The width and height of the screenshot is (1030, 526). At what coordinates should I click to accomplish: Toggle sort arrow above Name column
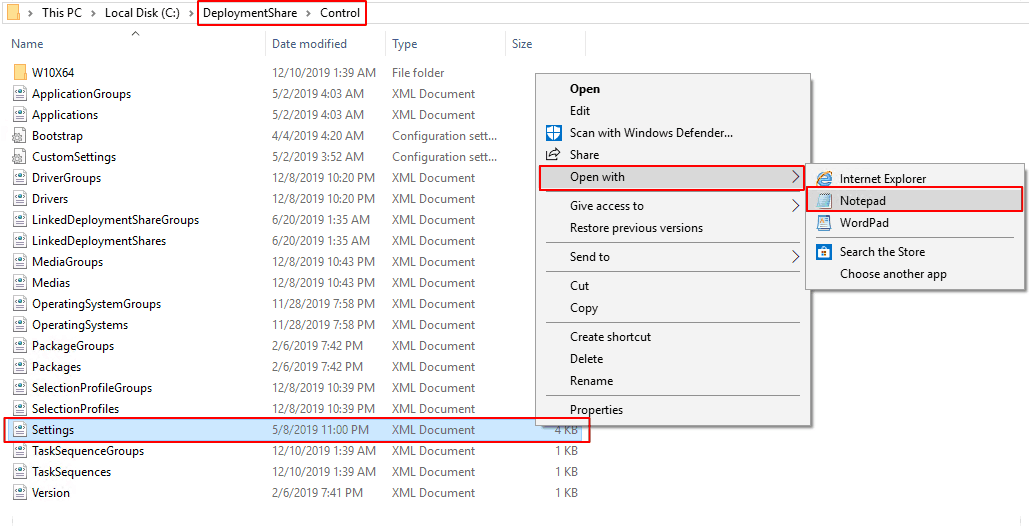pyautogui.click(x=135, y=33)
